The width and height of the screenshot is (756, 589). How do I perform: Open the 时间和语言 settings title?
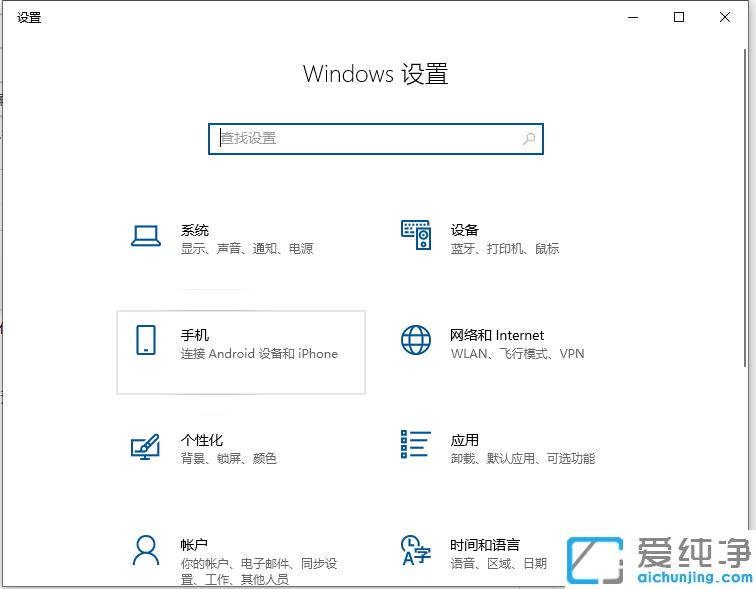(x=485, y=545)
